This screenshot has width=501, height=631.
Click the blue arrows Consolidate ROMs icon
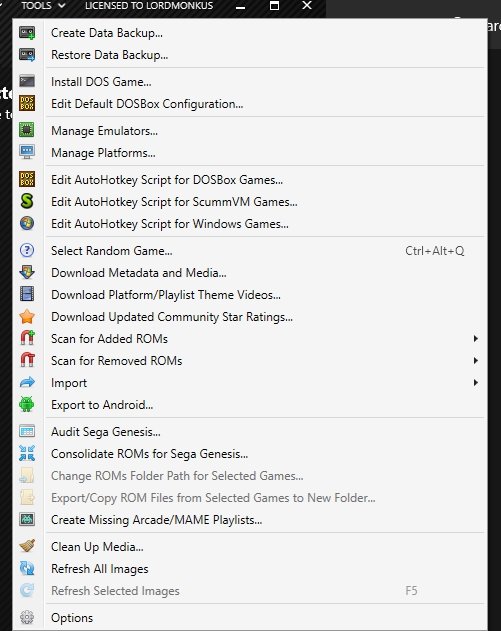[27, 453]
